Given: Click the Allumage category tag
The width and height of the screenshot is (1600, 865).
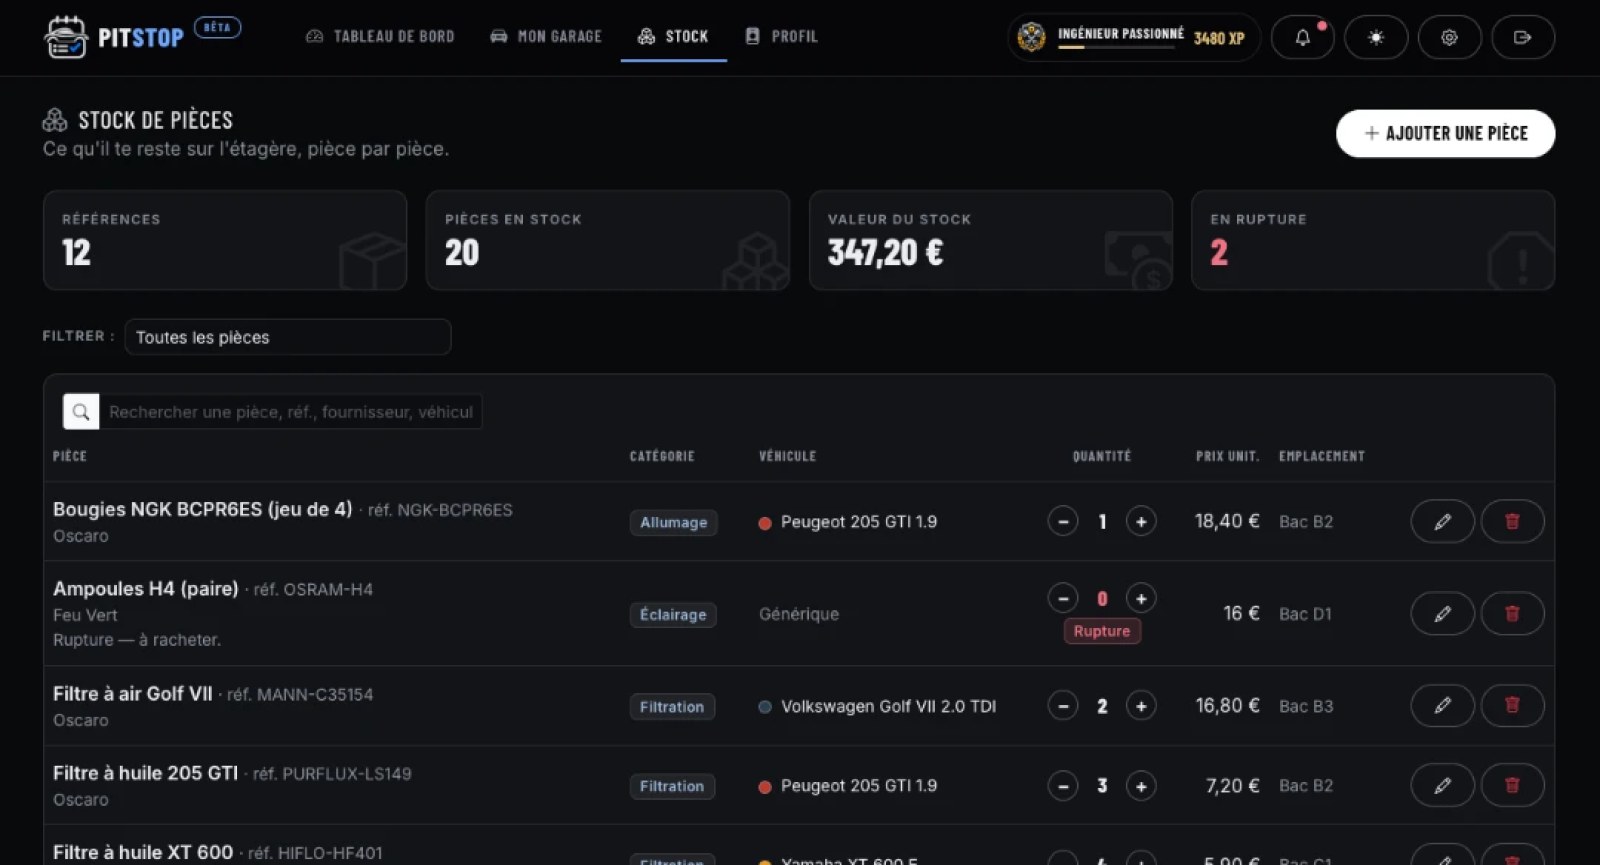Looking at the screenshot, I should pyautogui.click(x=673, y=522).
